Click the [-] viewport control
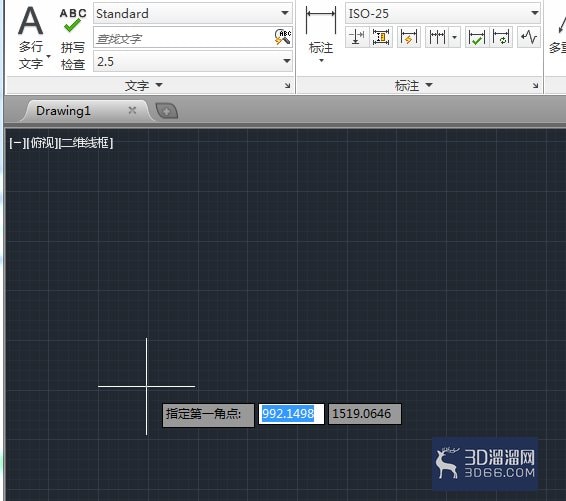The width and height of the screenshot is (566, 501). (x=17, y=143)
